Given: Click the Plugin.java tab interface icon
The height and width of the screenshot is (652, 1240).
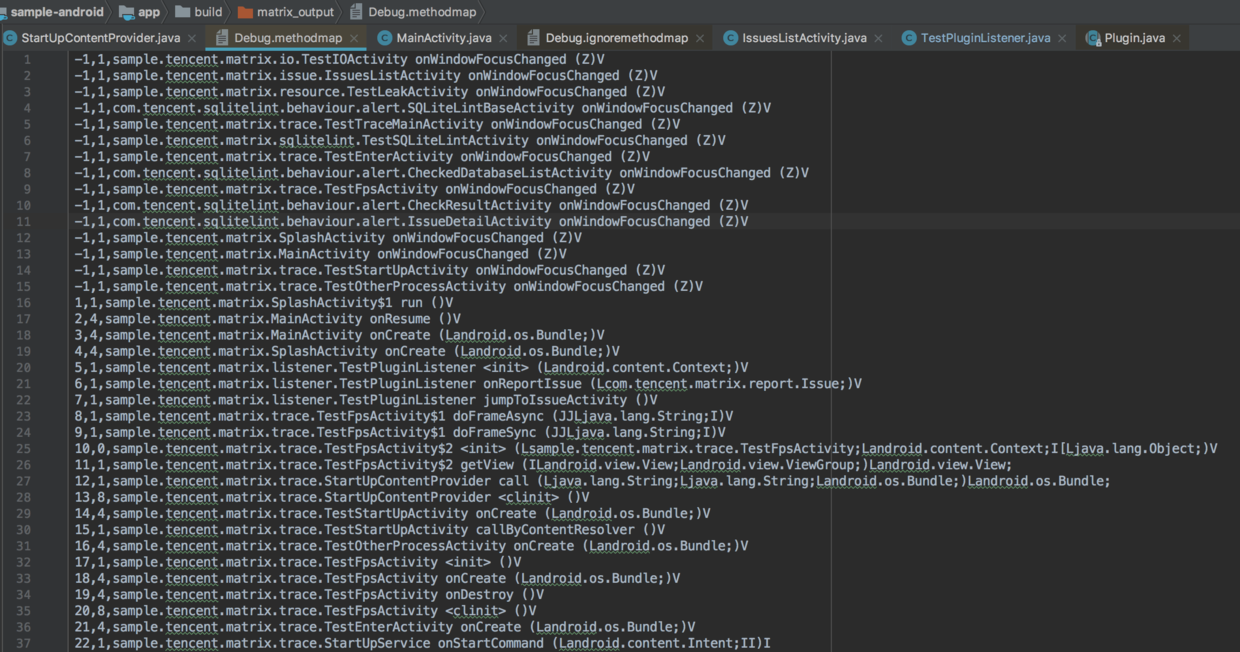Looking at the screenshot, I should tap(1093, 38).
